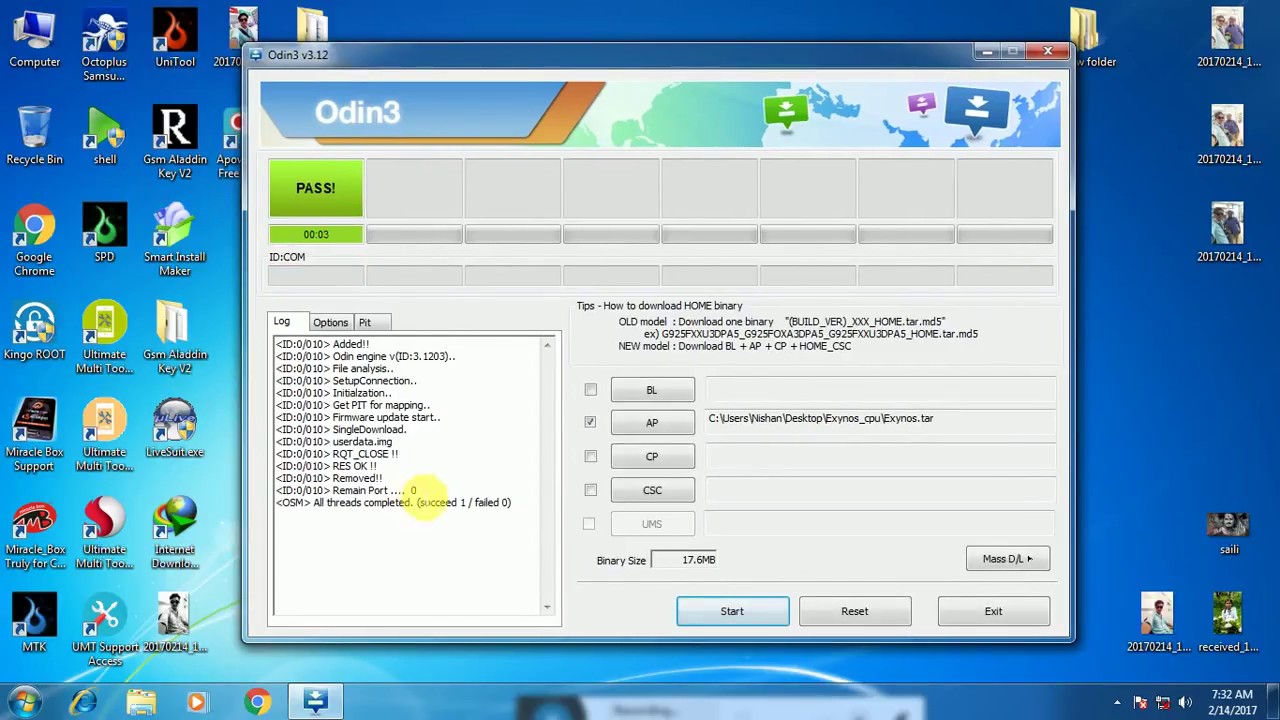The image size is (1280, 720).
Task: Open the received_1... image file
Action: pos(1228,623)
